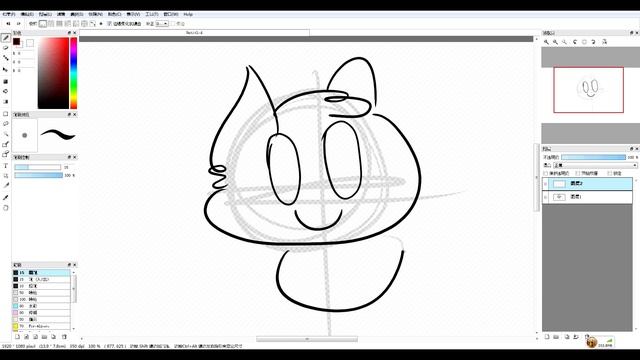Select the Lasso tool
The width and height of the screenshot is (640, 360).
(x=6, y=124)
